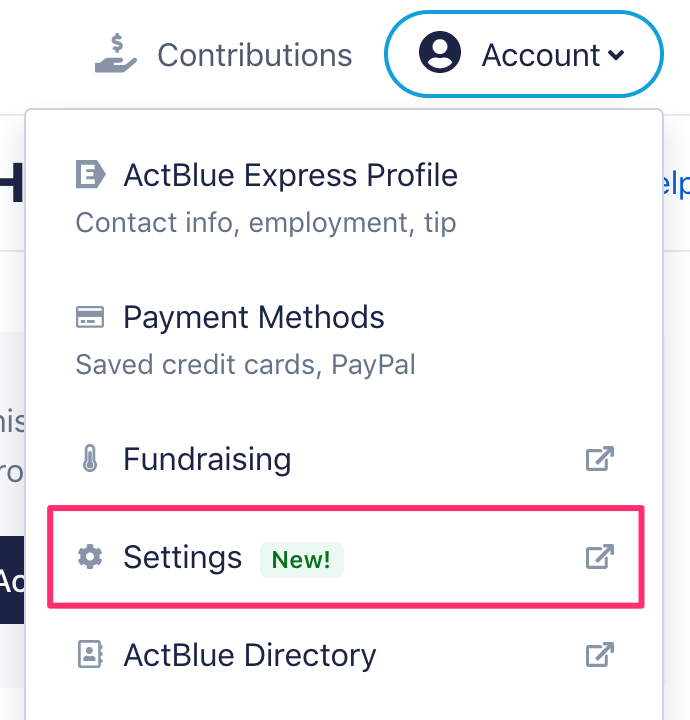Click Settings external link icon

(x=600, y=557)
